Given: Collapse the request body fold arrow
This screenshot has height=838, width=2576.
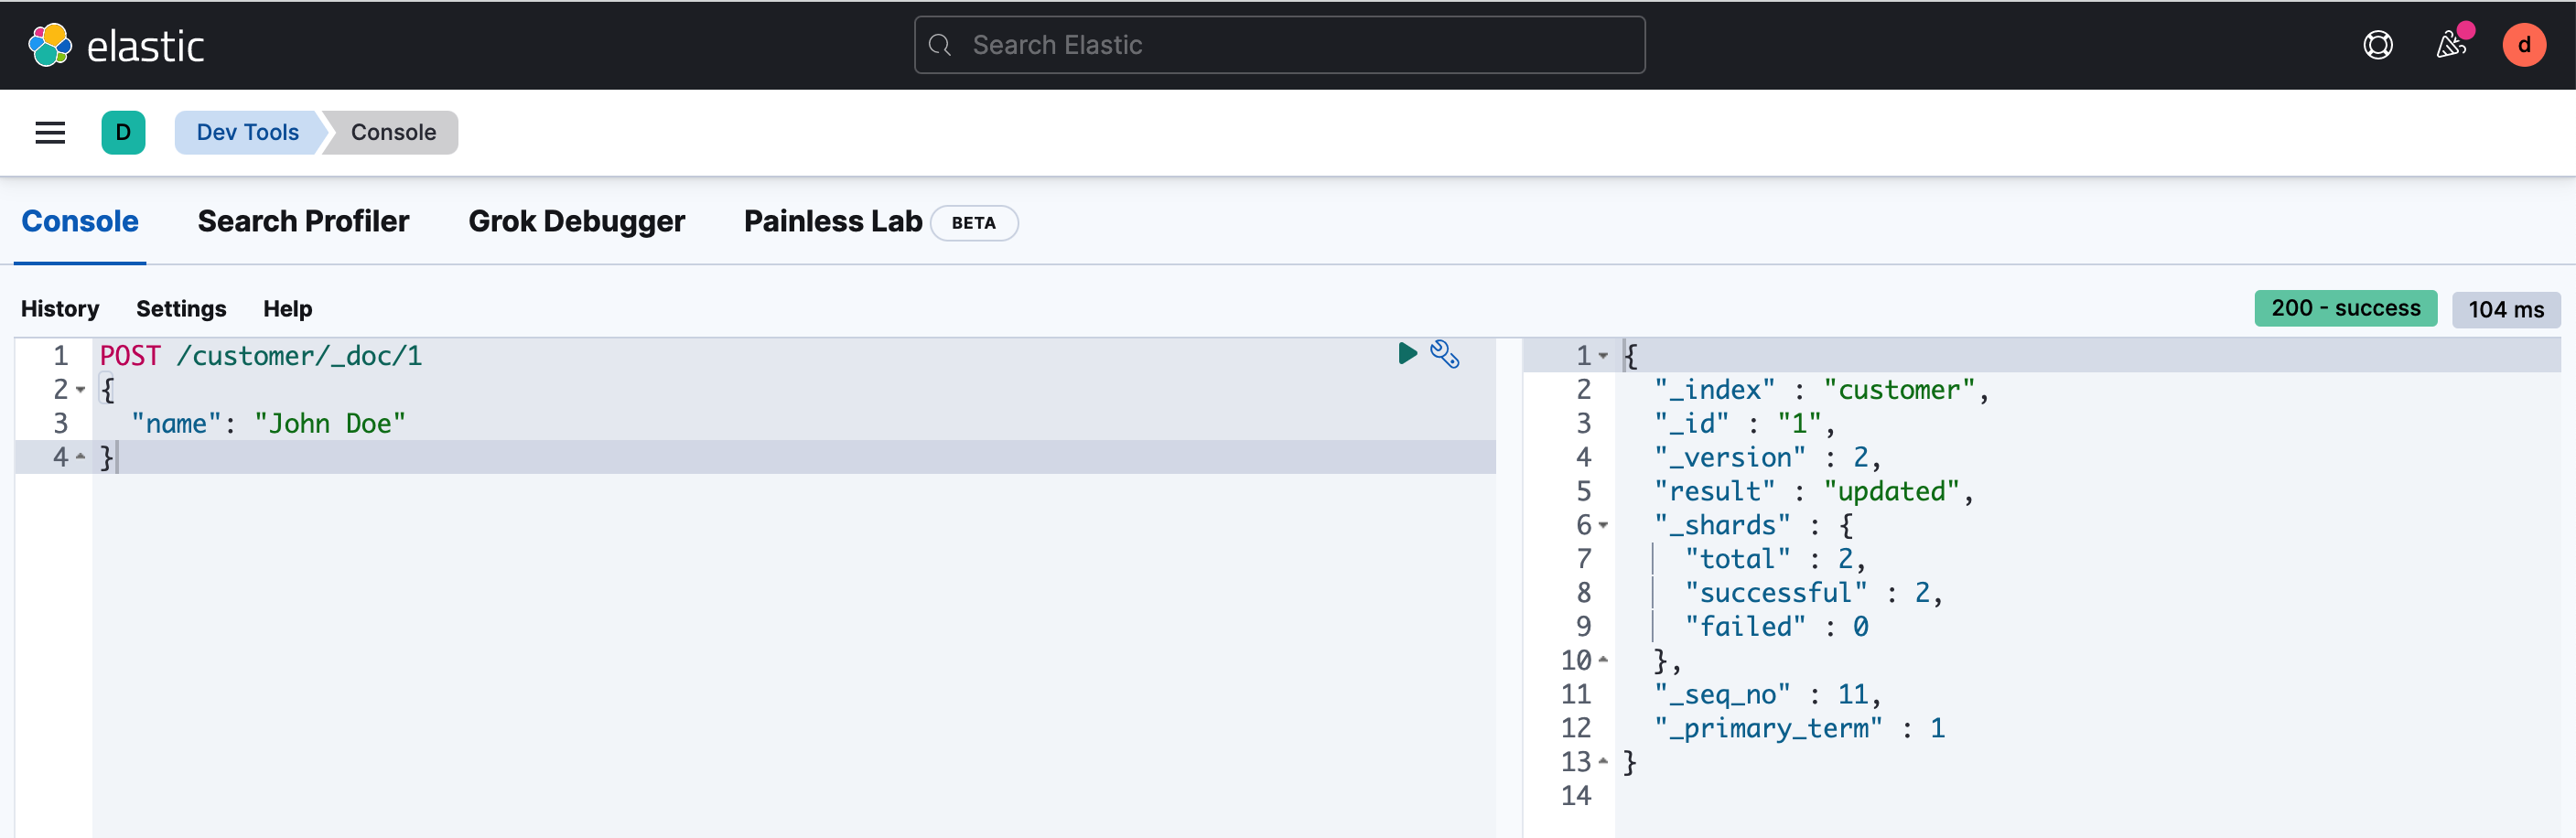Looking at the screenshot, I should pos(82,390).
